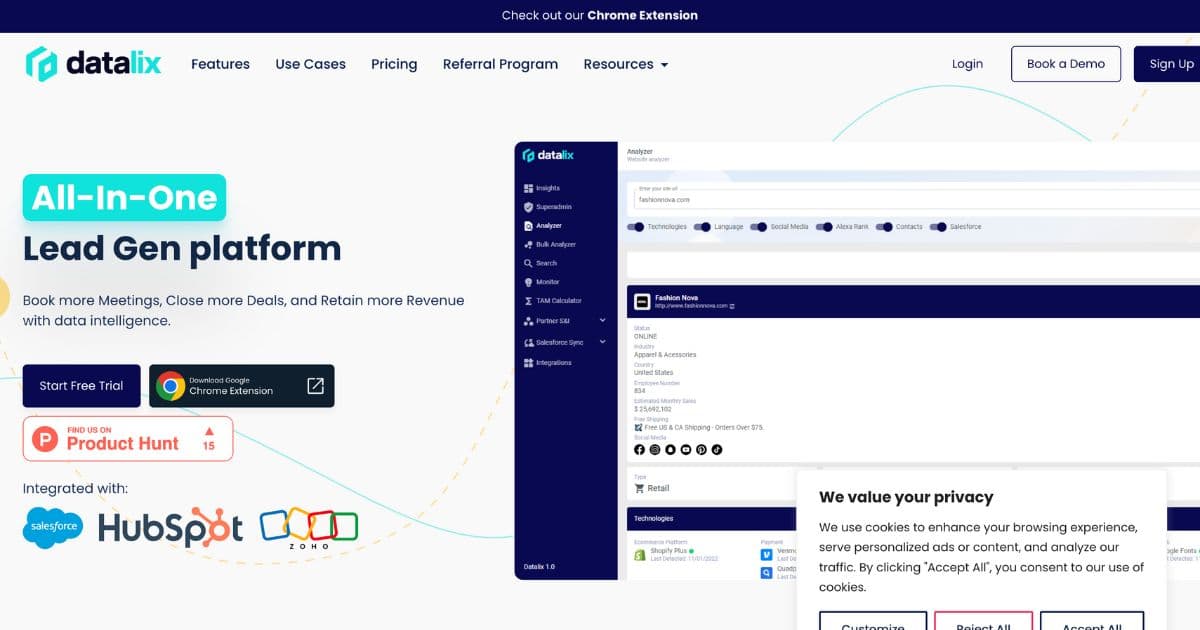Viewport: 1200px width, 630px height.
Task: Click the Datalix logo in the dashboard sidebar
Action: pyautogui.click(x=548, y=156)
